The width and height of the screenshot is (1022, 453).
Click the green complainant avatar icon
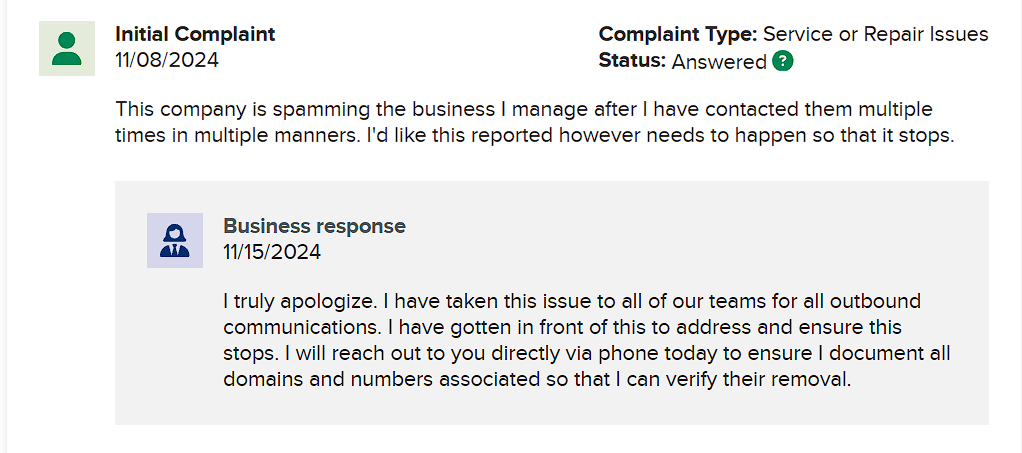(x=66, y=48)
